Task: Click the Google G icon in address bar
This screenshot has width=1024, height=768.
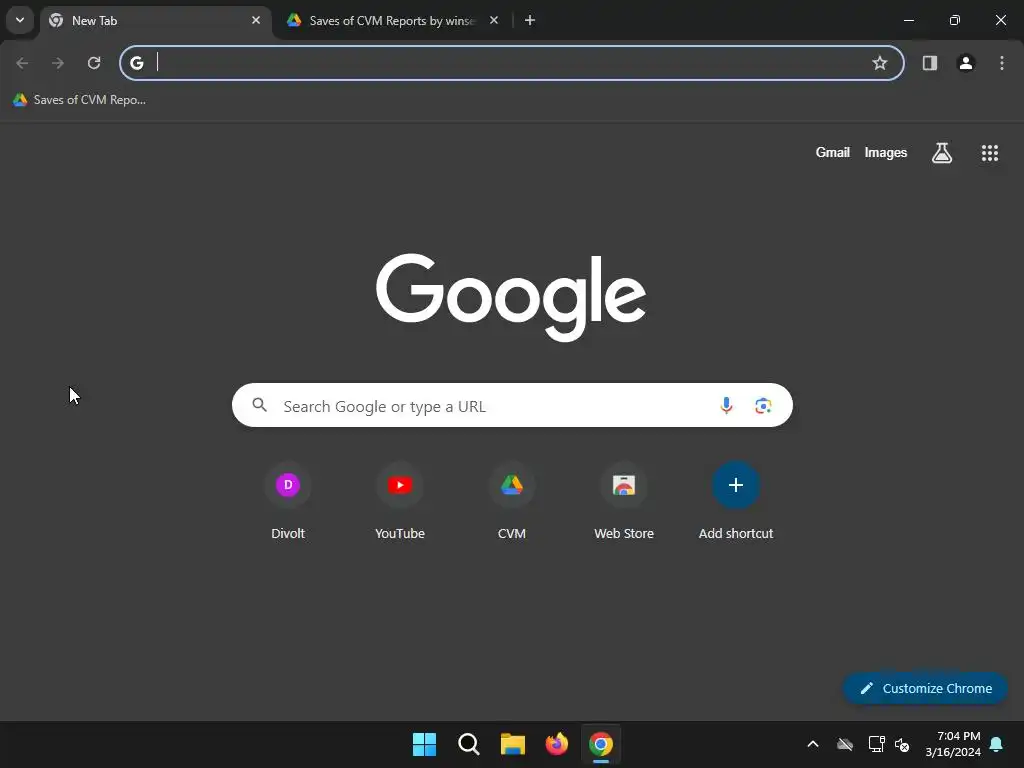Action: 136,63
